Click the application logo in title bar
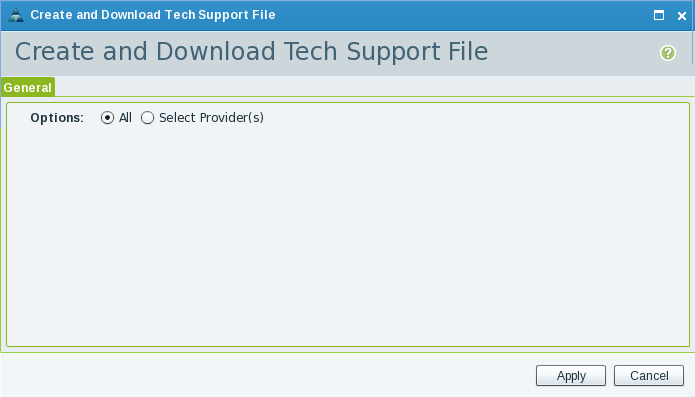Viewport: 695px width, 397px height. pyautogui.click(x=16, y=15)
